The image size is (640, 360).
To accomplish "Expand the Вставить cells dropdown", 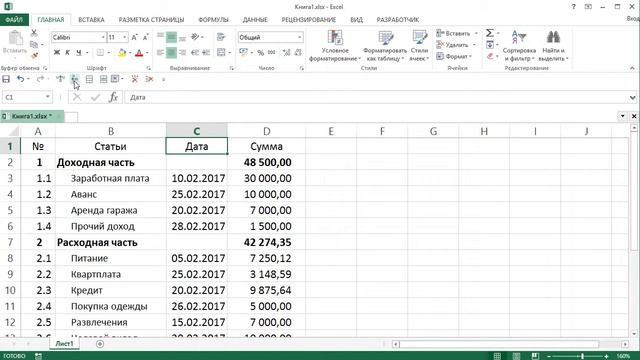I will pyautogui.click(x=476, y=33).
